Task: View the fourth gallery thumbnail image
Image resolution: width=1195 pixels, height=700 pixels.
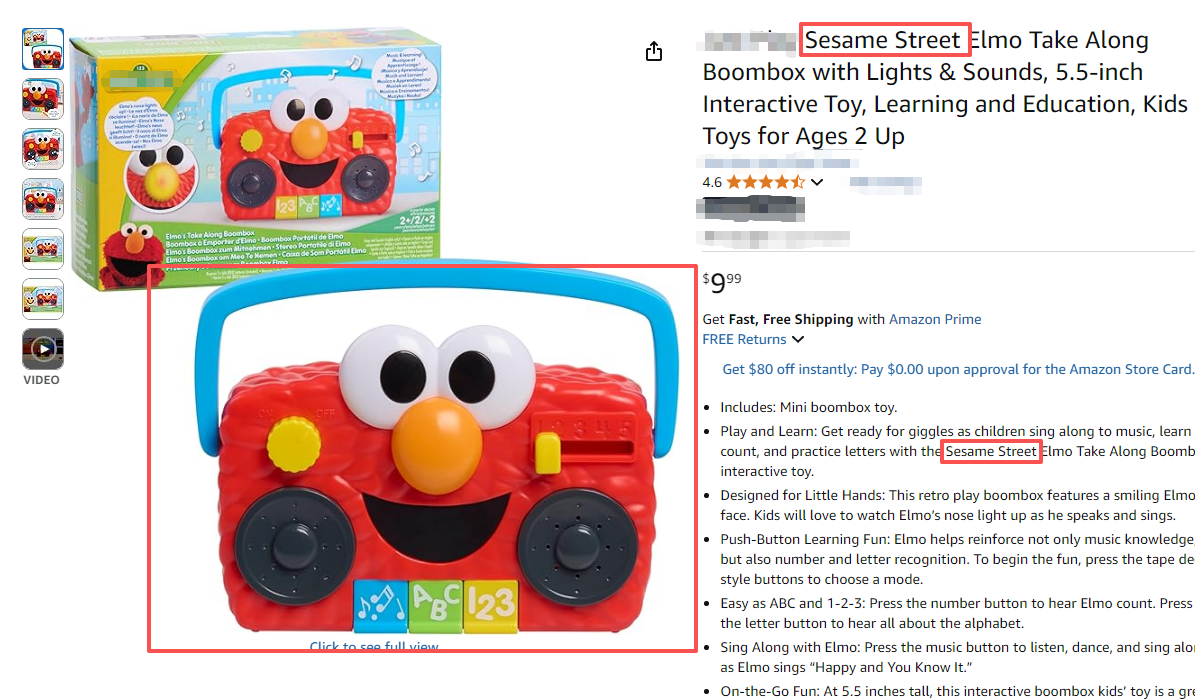Action: 43,199
